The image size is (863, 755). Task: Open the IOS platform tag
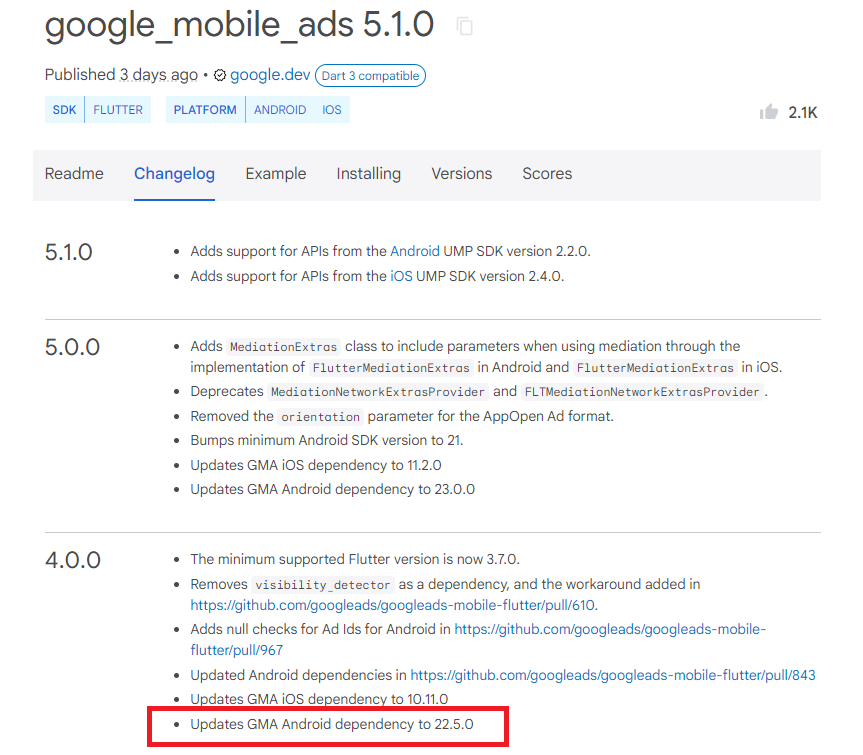click(332, 110)
